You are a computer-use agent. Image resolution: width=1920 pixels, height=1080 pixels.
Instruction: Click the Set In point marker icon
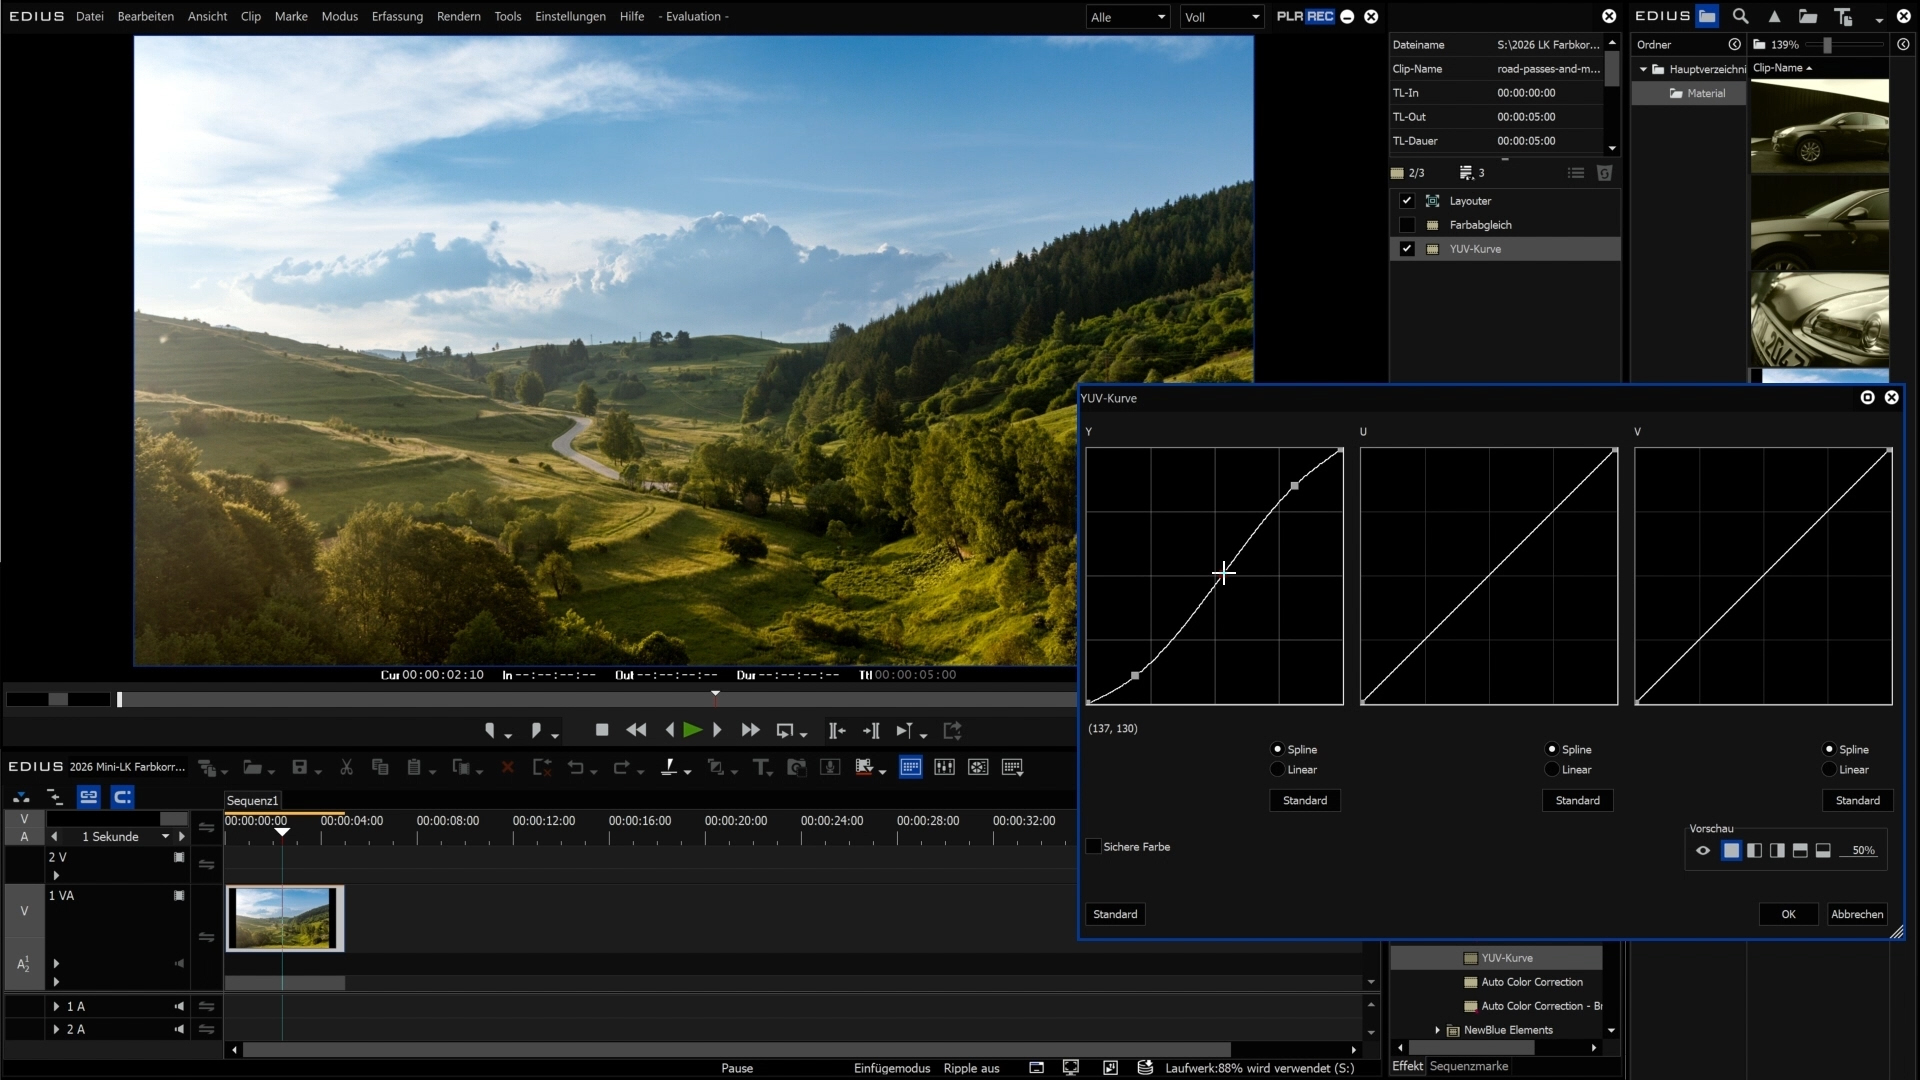[x=490, y=731]
